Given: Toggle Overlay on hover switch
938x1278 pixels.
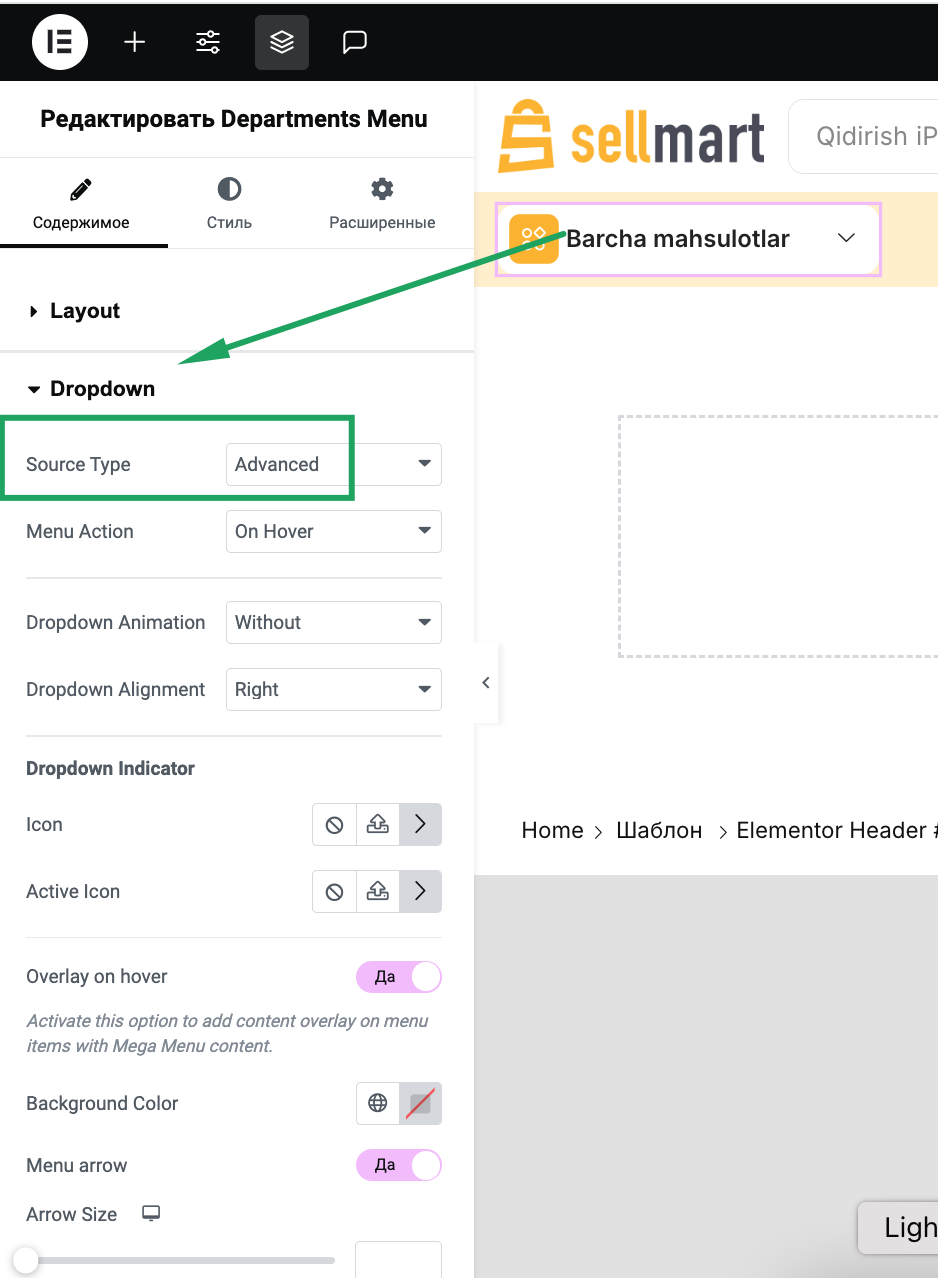Looking at the screenshot, I should tap(398, 977).
